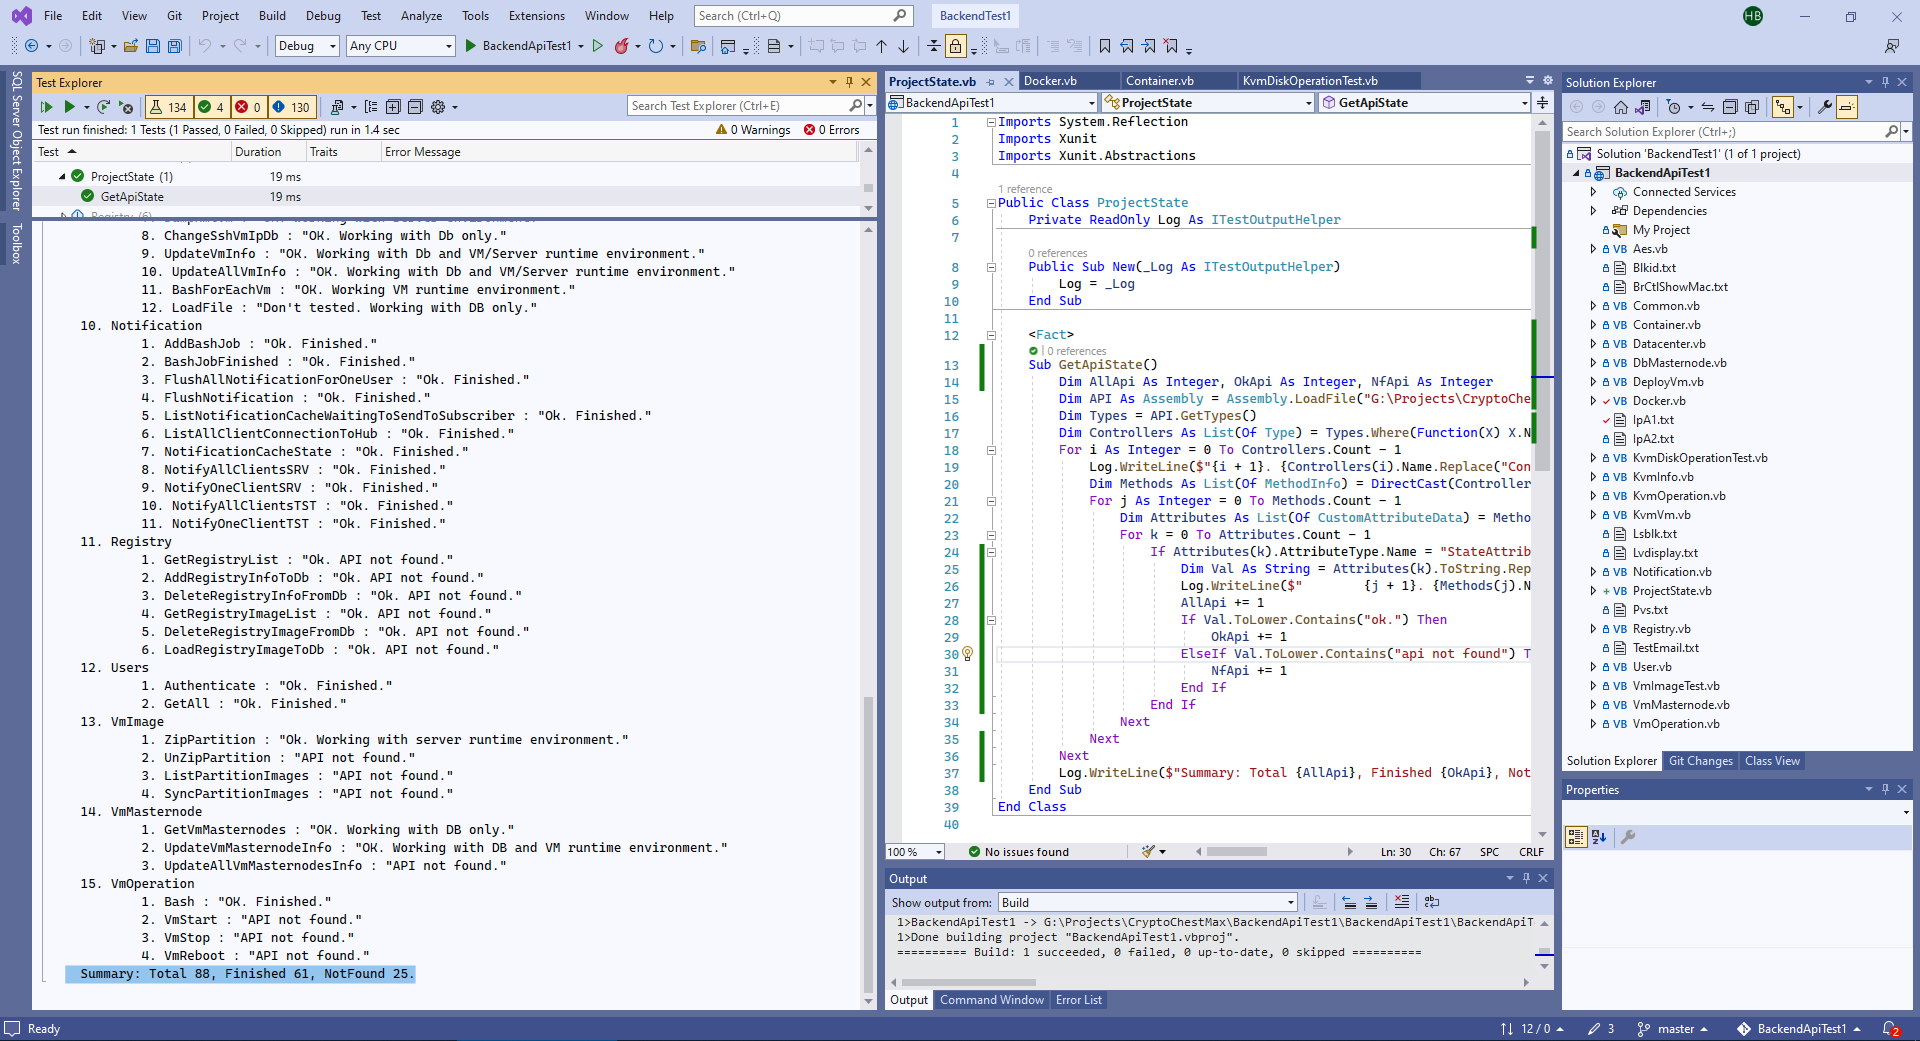Click Solution Explorer Home icon

[1621, 107]
